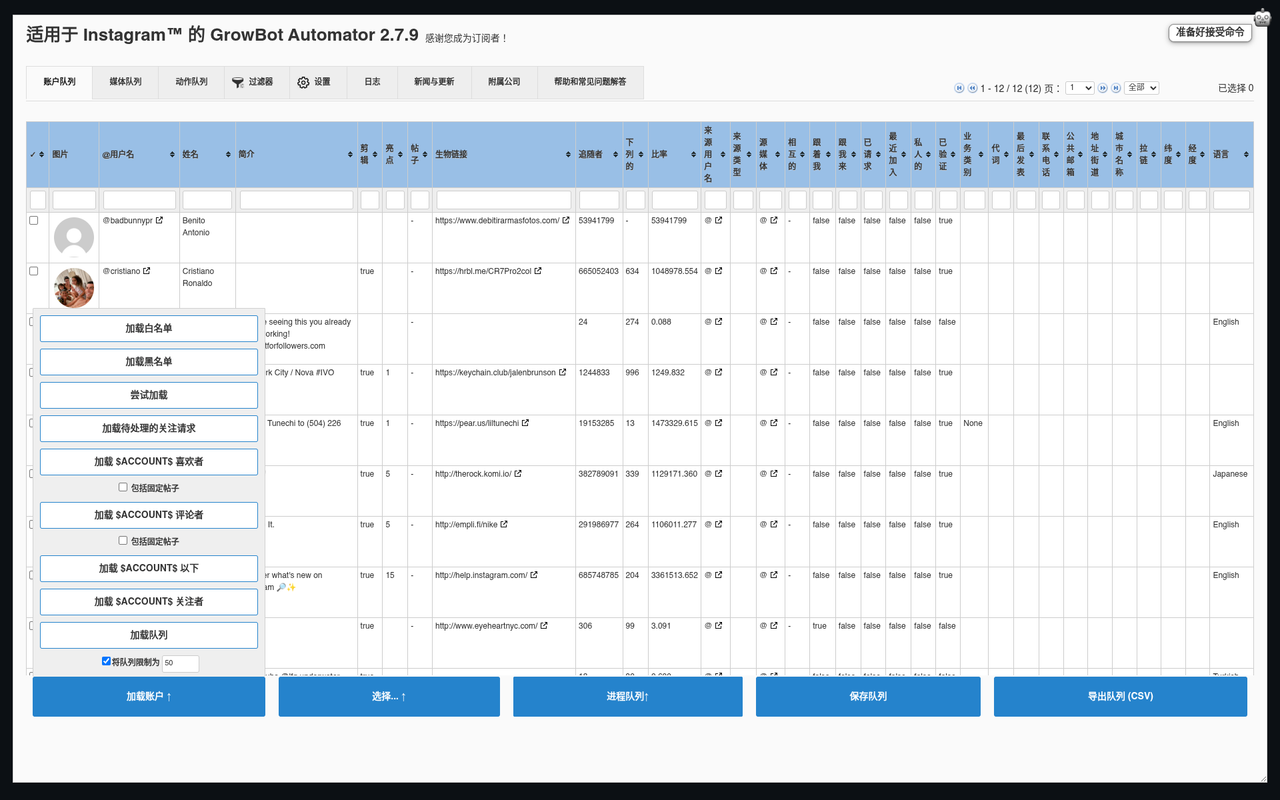
Task: Open external link icon after hrbl.me/CR7Pro2col URL
Action: (539, 271)
